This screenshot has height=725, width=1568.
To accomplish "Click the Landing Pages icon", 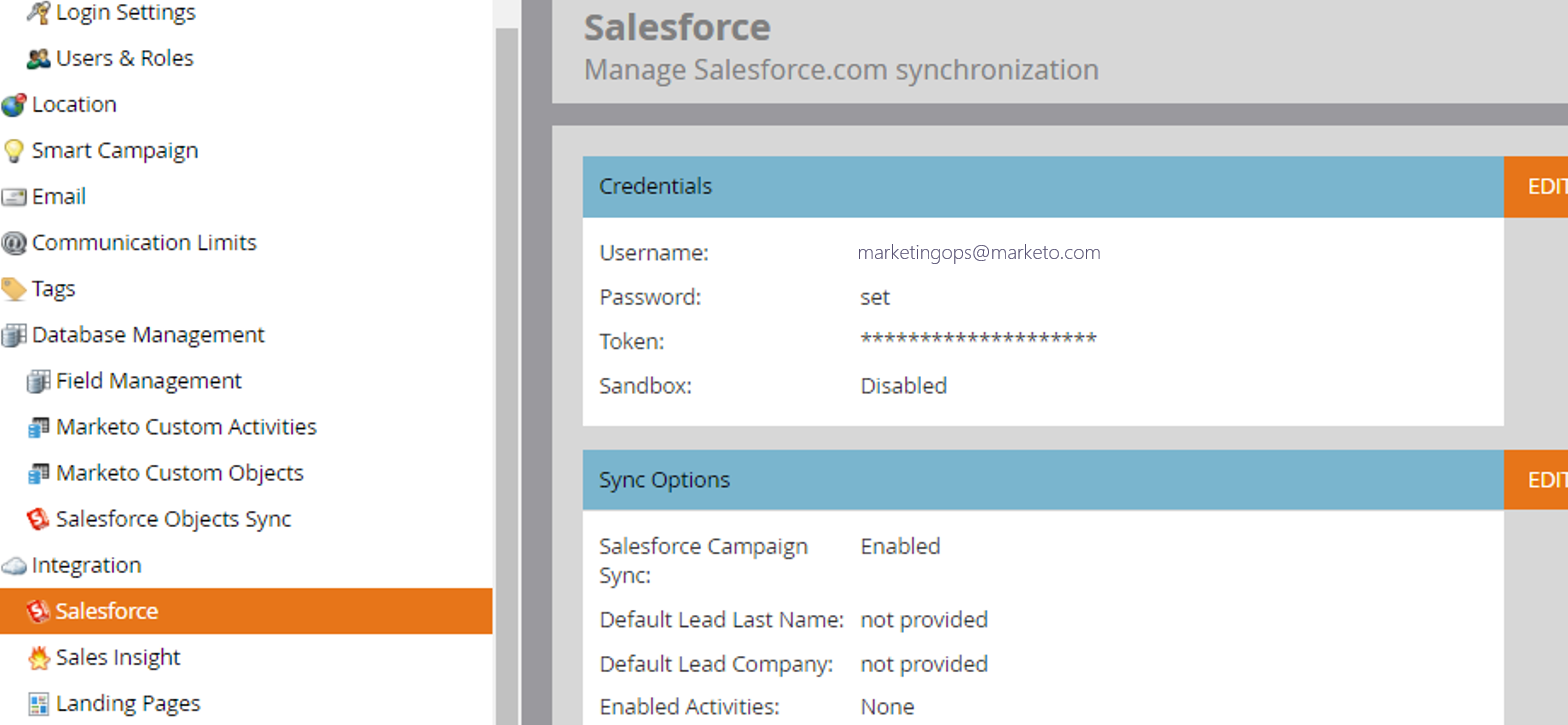I will click(38, 704).
